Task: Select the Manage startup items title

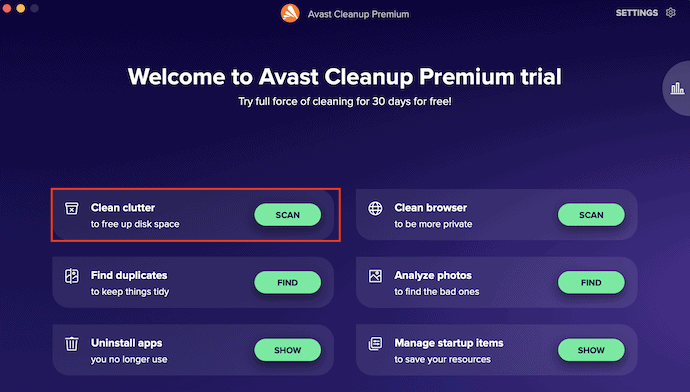Action: [449, 343]
